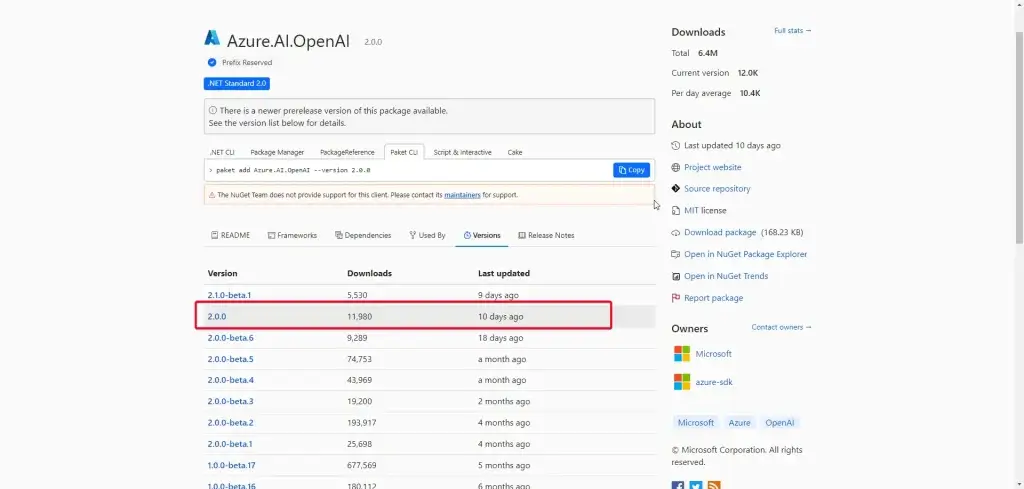Click the azure-sdk owner logo
The width and height of the screenshot is (1024, 489).
click(682, 382)
